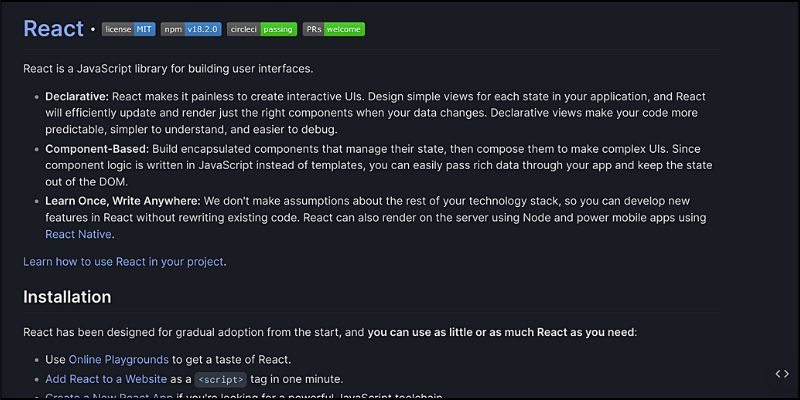Click the npm v18.2.0 version badge
The width and height of the screenshot is (800, 400).
click(191, 30)
